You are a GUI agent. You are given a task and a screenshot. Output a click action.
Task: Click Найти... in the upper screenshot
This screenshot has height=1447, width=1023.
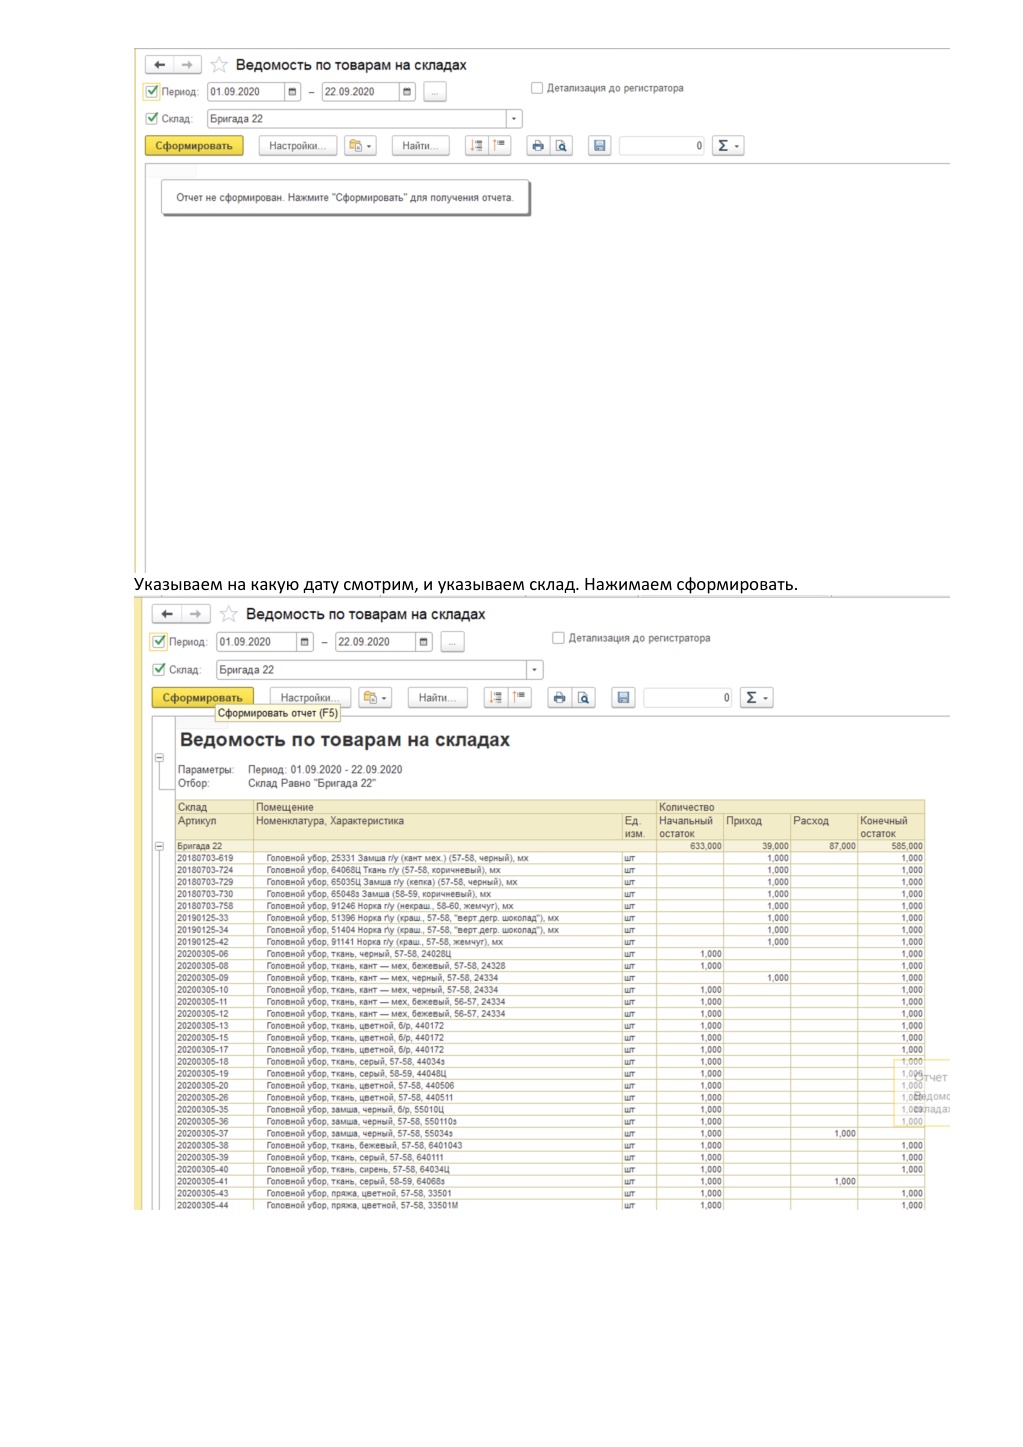tap(419, 146)
